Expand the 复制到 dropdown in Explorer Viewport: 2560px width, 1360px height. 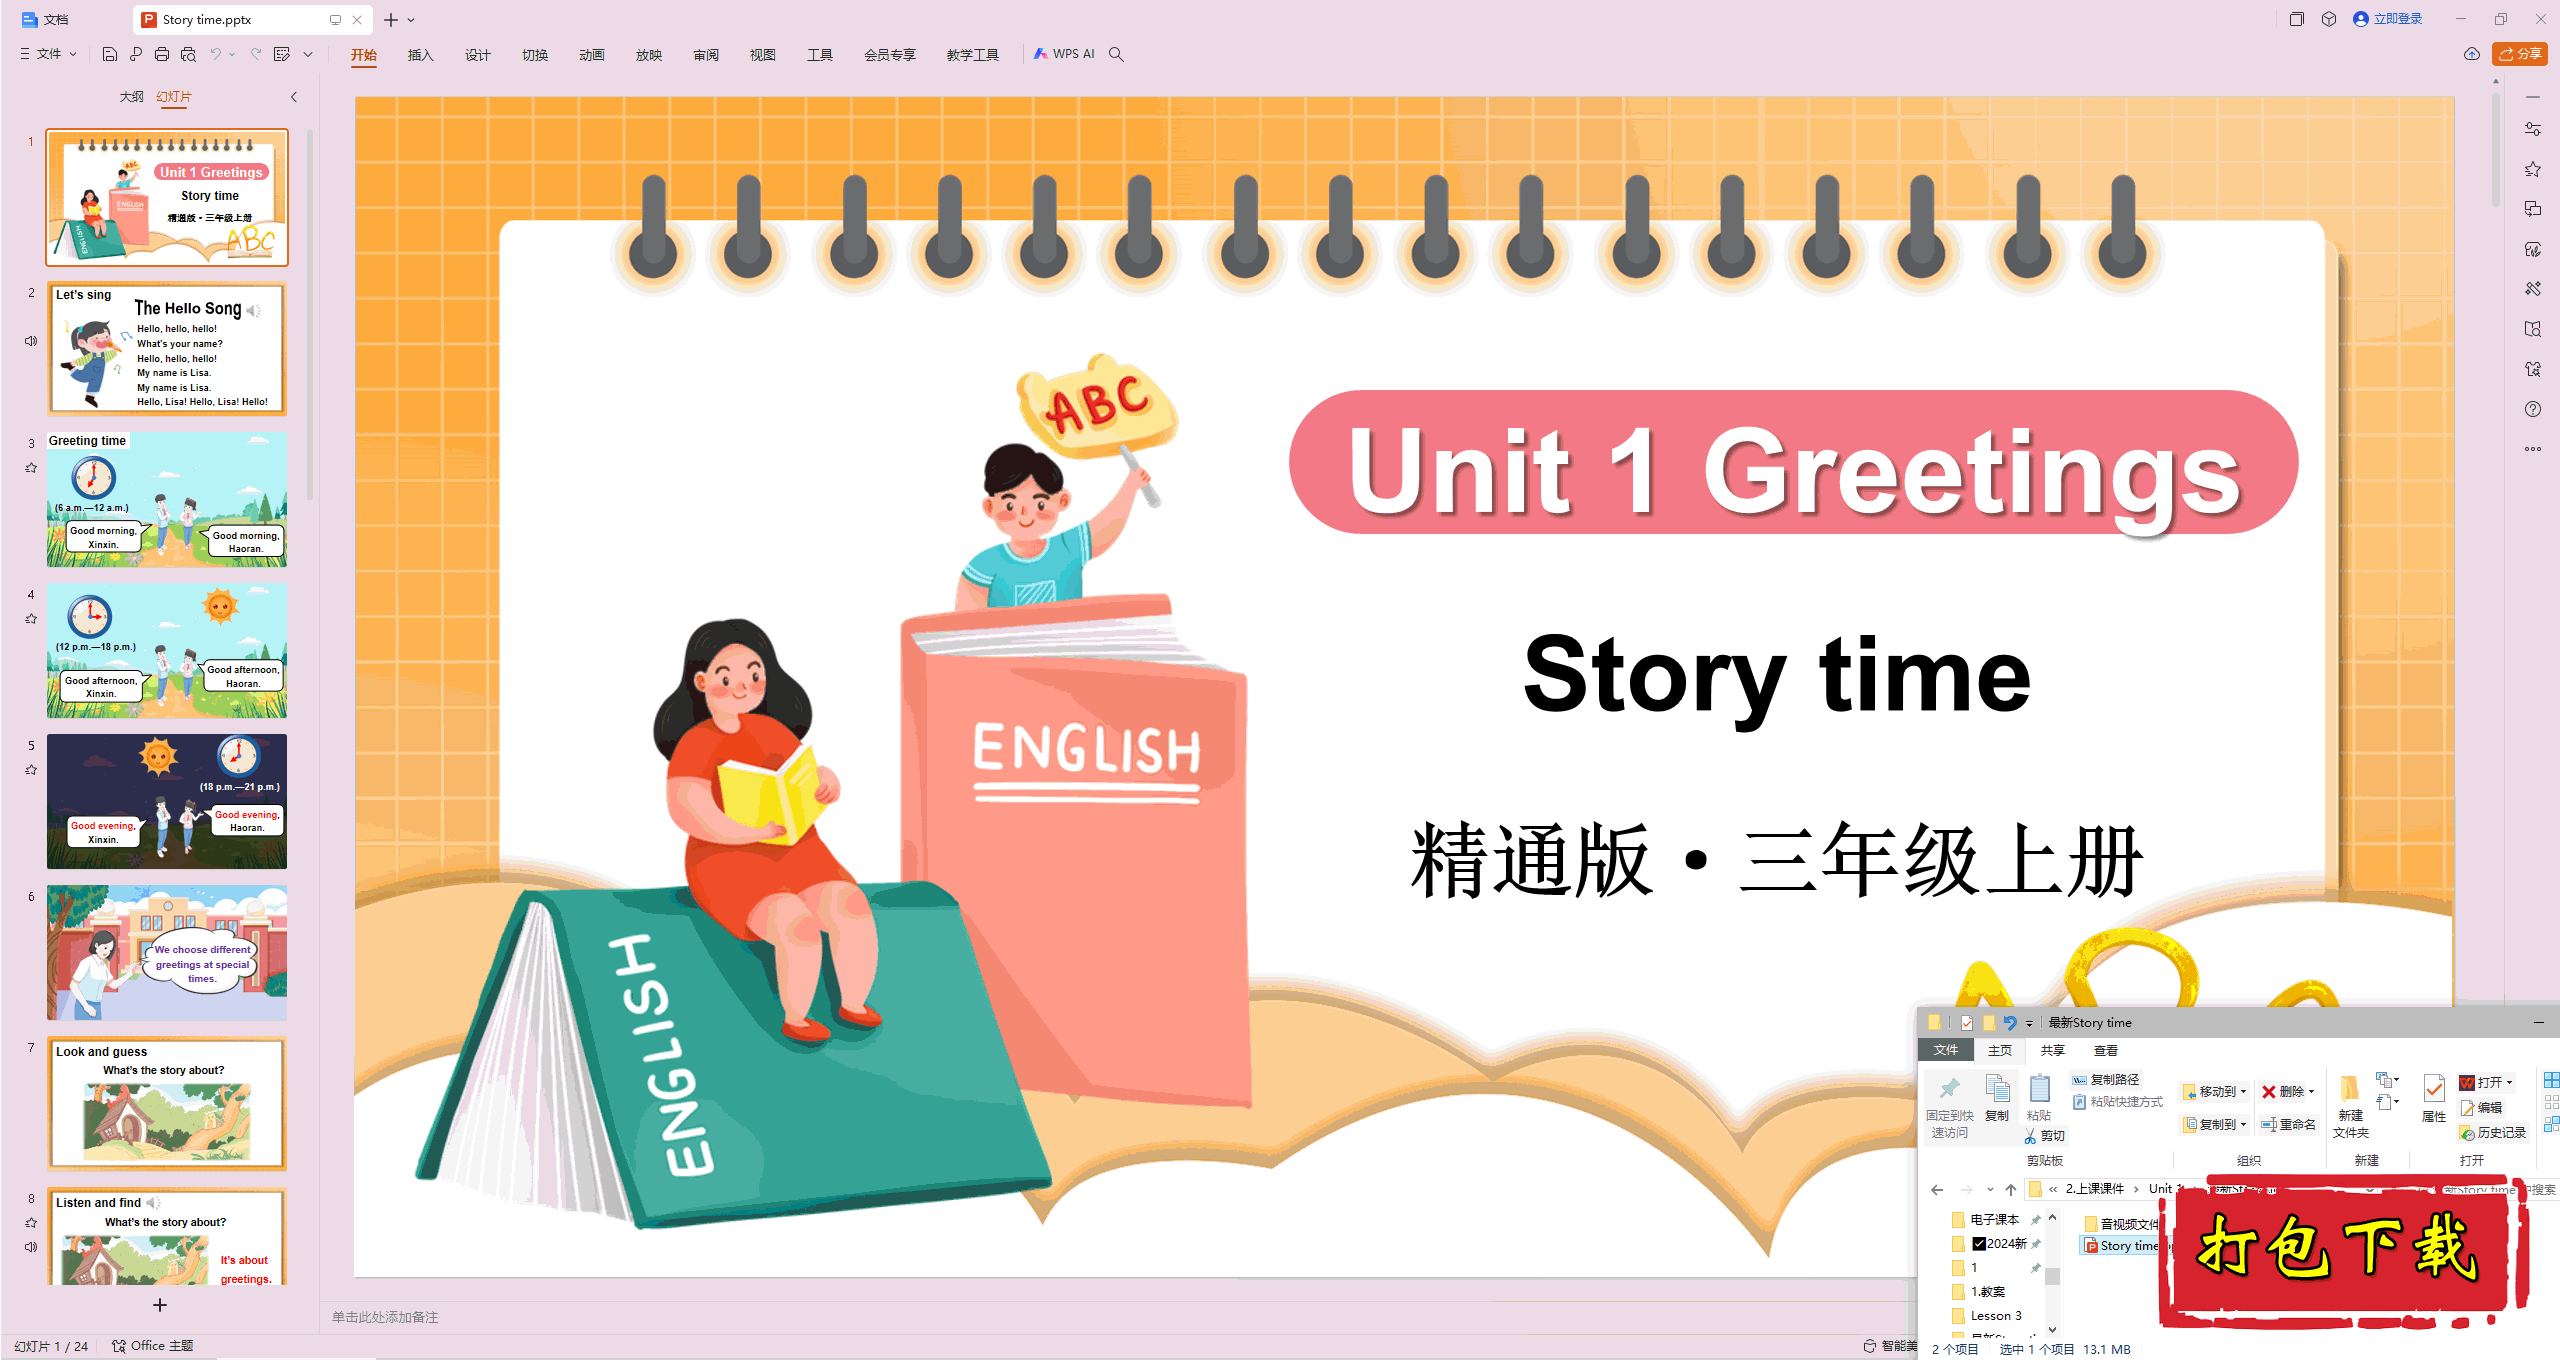click(x=2243, y=1125)
